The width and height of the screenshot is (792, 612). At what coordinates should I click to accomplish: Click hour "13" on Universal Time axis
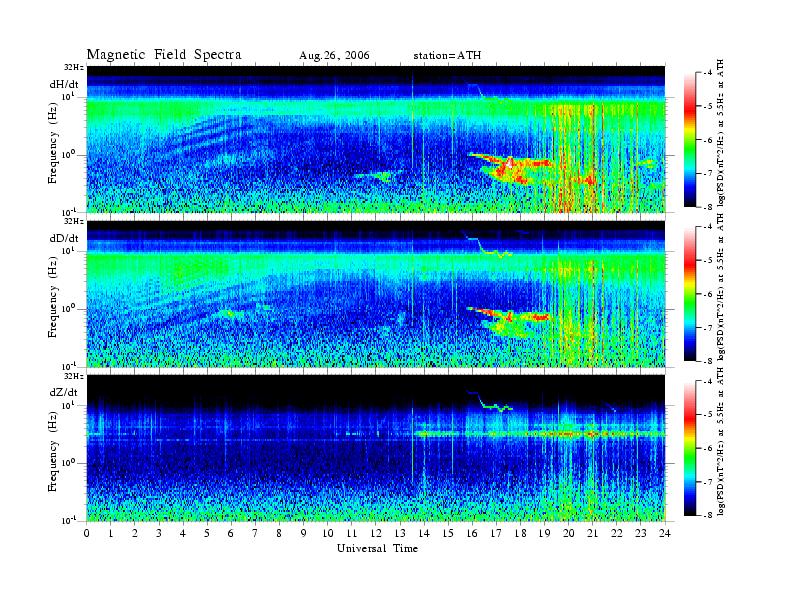click(x=400, y=533)
